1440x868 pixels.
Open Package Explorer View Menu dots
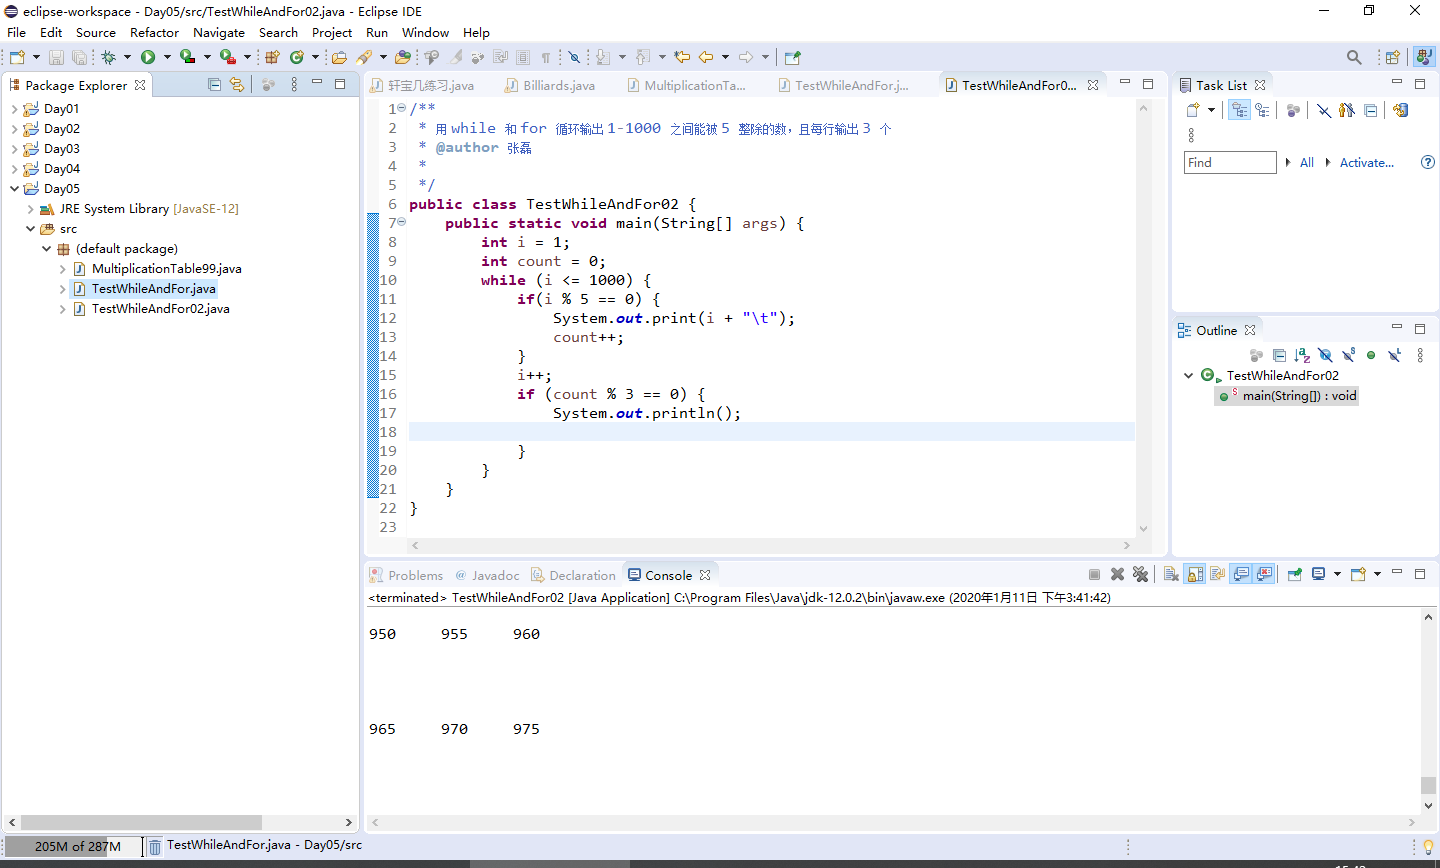tap(294, 85)
